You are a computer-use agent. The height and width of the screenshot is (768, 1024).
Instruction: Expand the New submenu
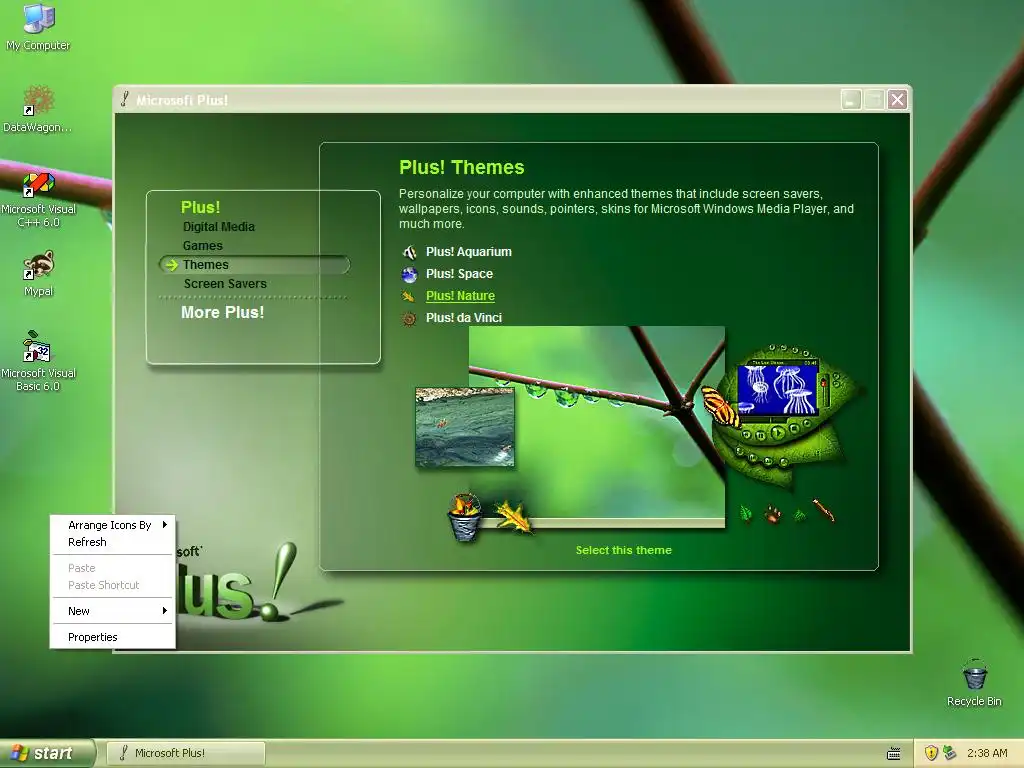113,611
